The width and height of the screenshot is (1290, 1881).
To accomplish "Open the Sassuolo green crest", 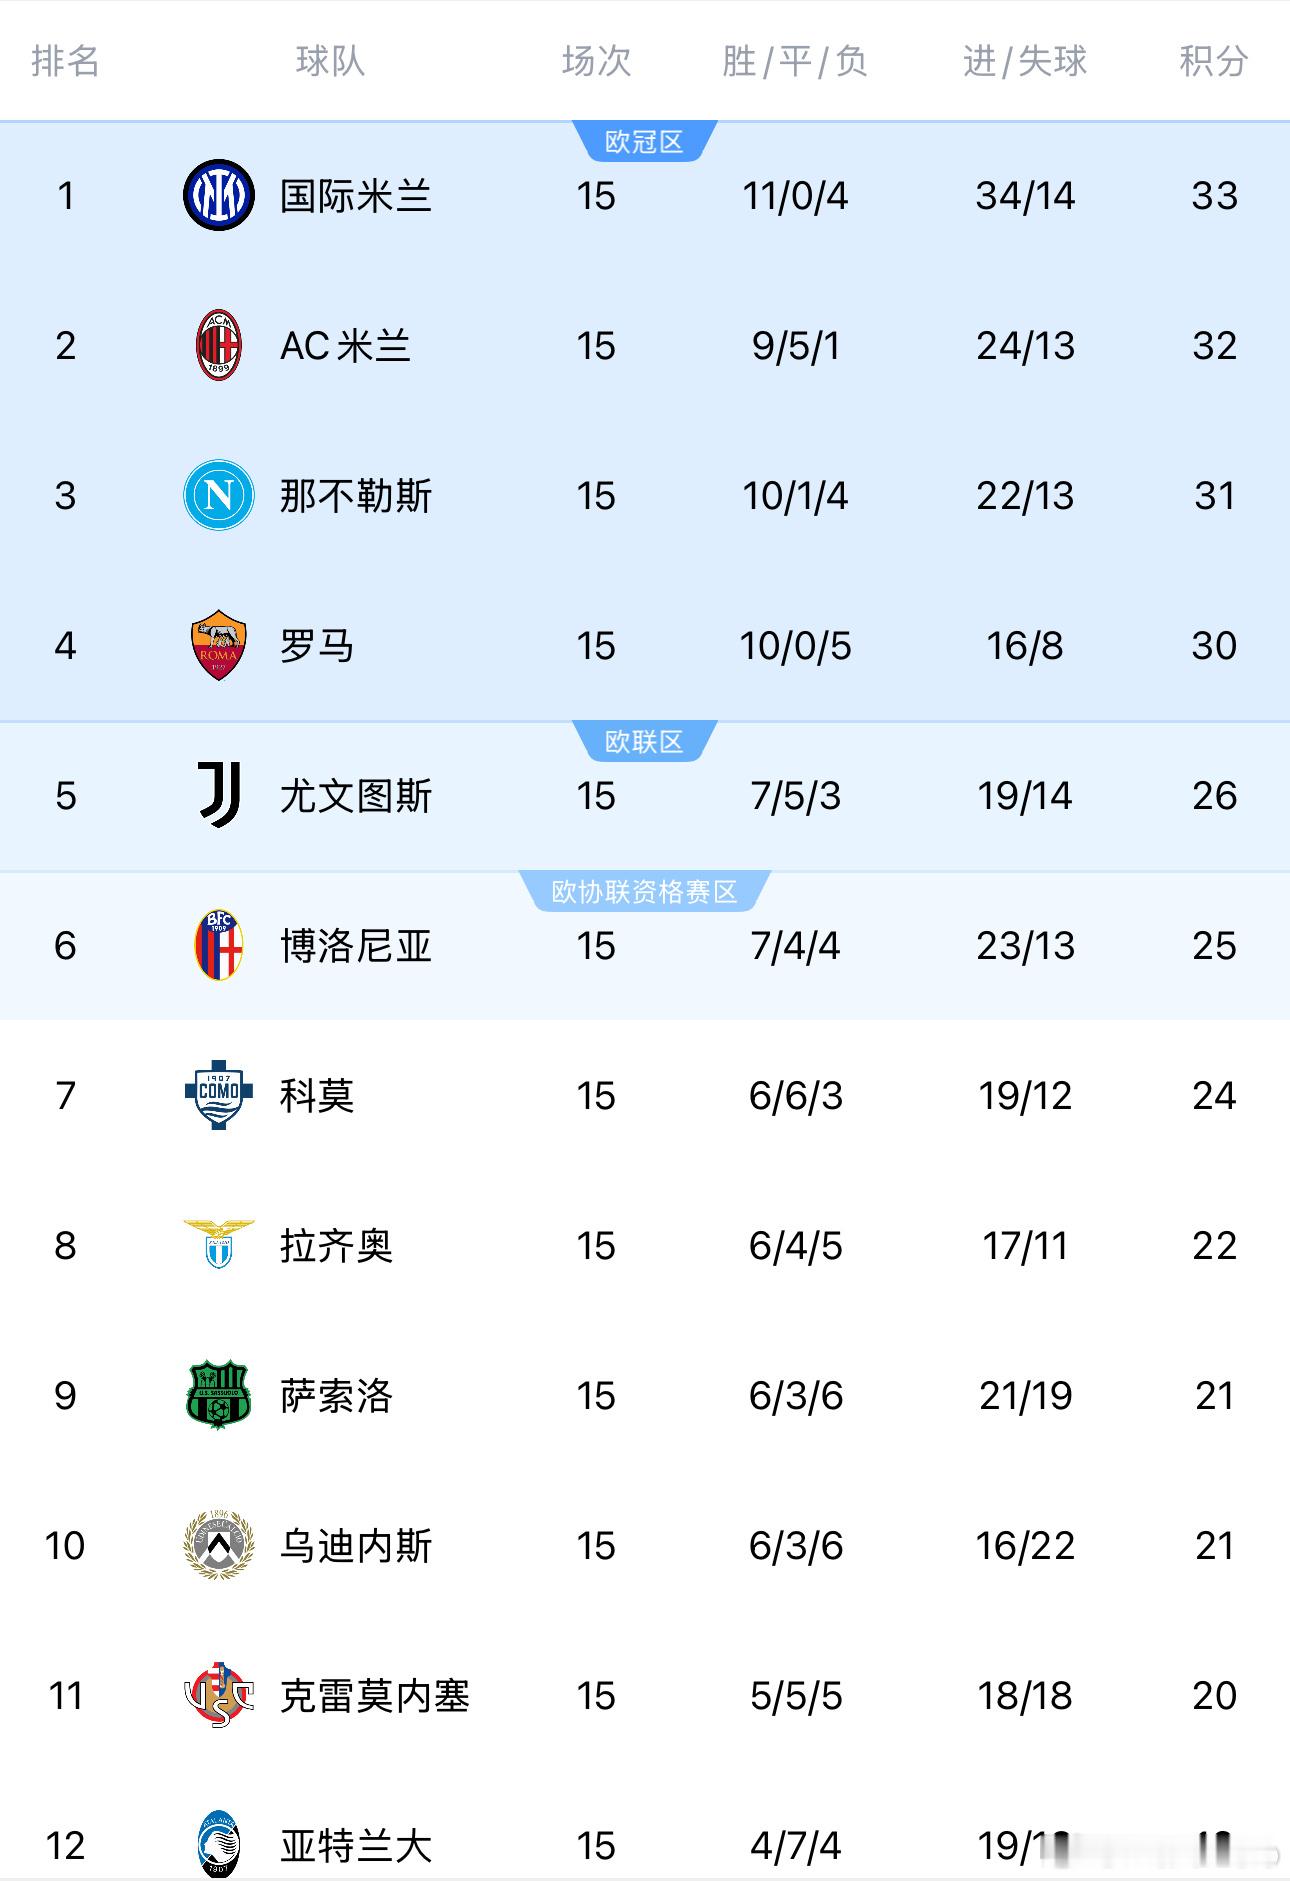I will point(218,1395).
